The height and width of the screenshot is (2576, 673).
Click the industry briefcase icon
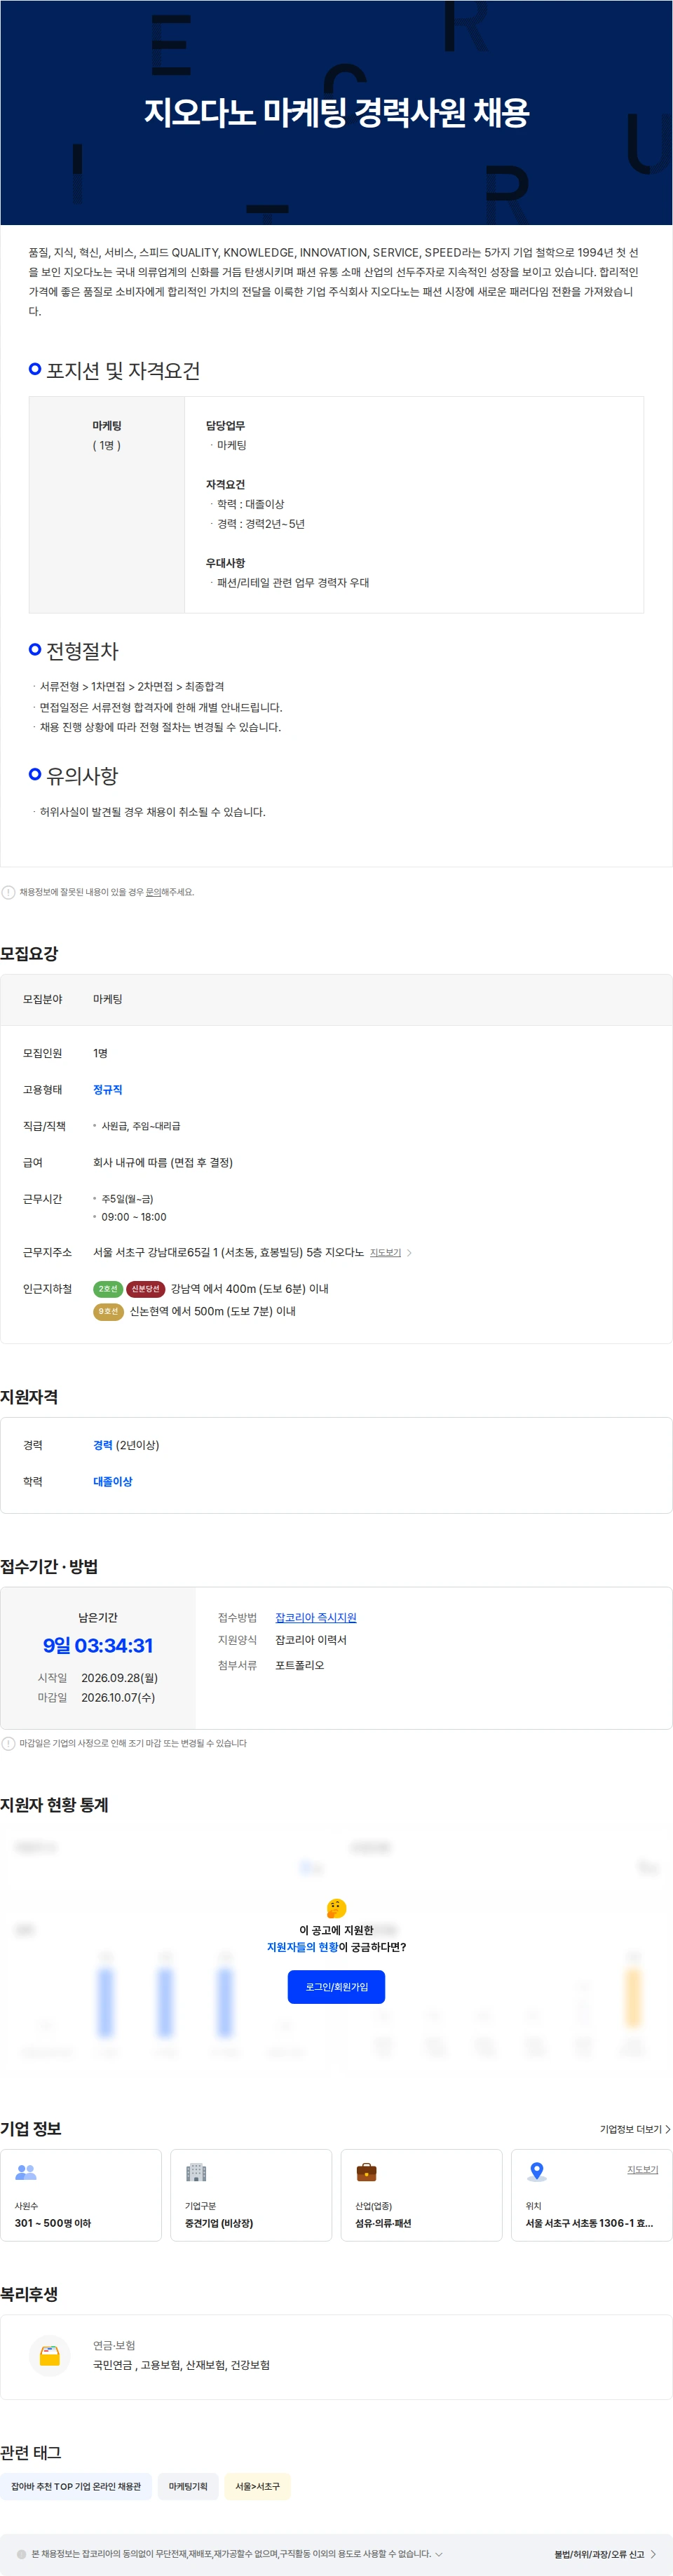pyautogui.click(x=367, y=2172)
